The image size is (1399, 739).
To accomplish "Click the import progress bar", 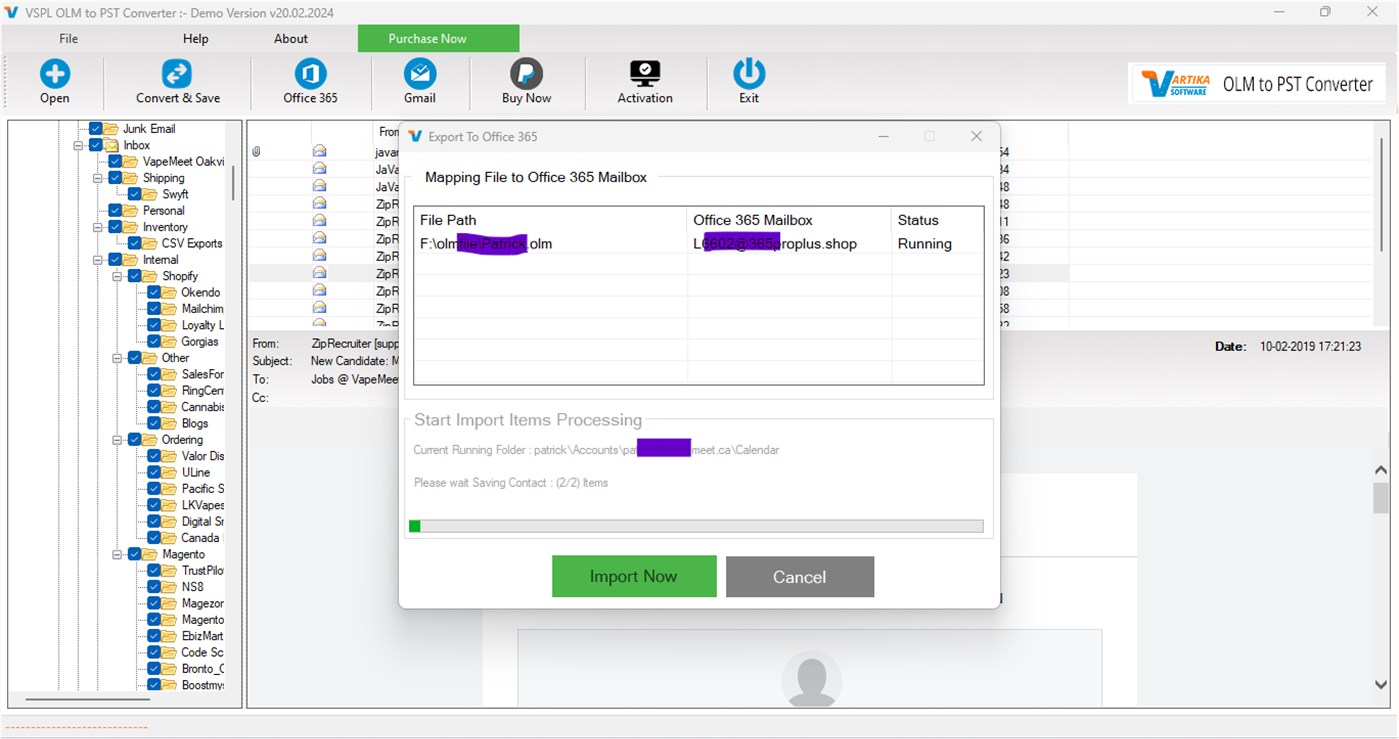I will pyautogui.click(x=697, y=525).
